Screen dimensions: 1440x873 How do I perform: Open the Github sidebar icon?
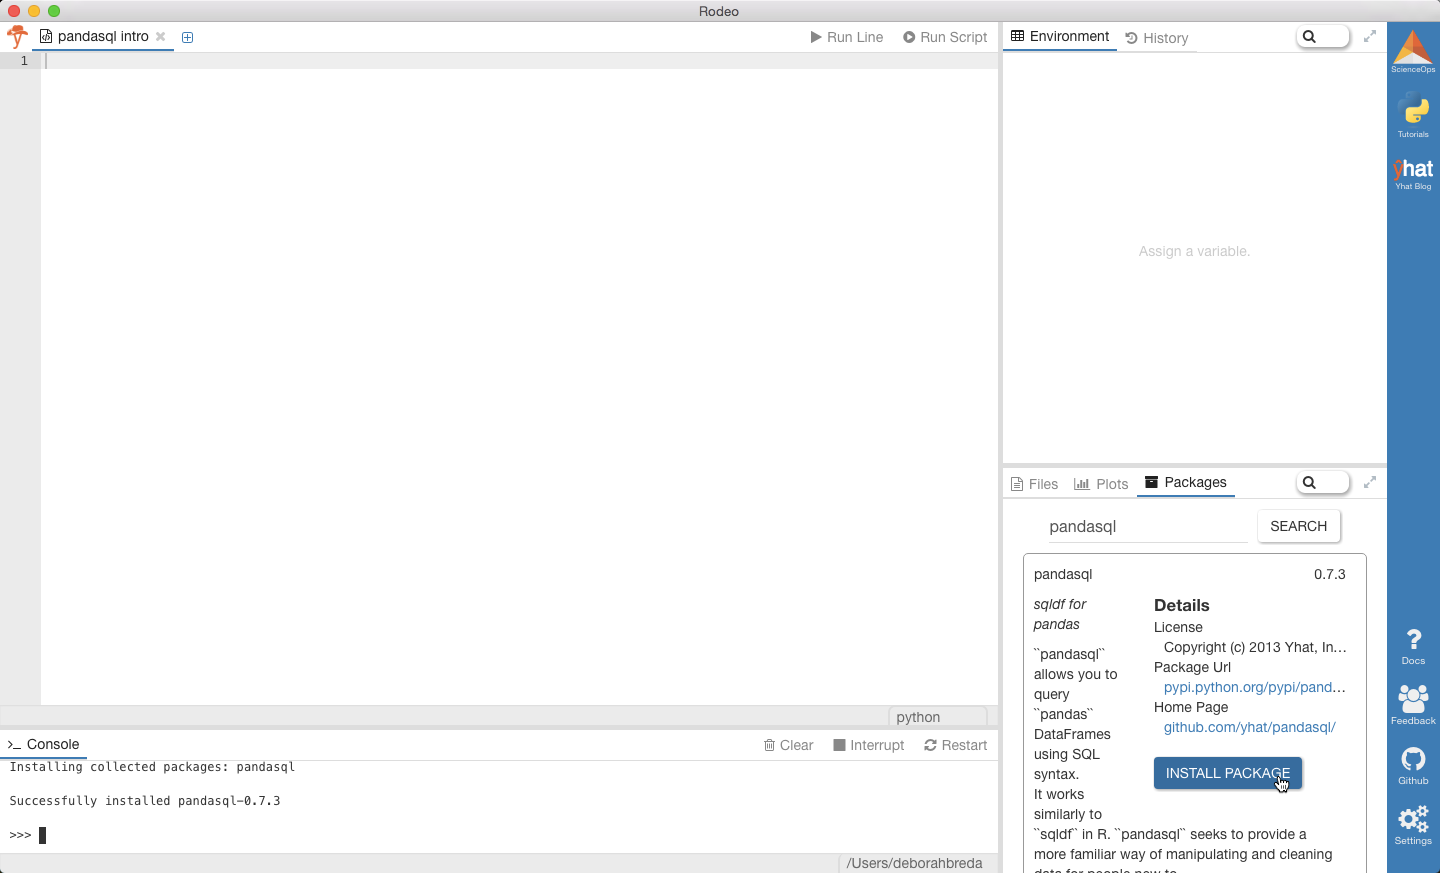pyautogui.click(x=1413, y=766)
